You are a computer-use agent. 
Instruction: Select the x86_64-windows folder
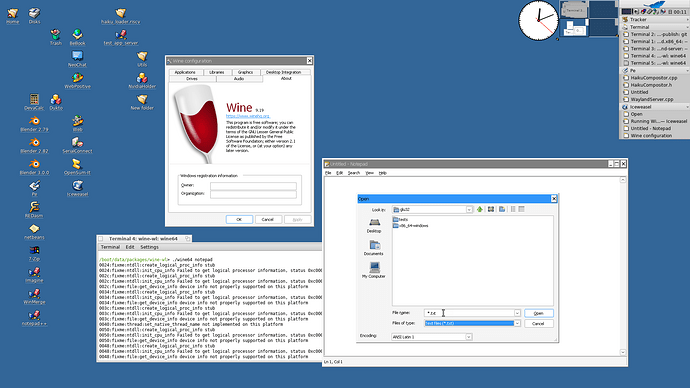point(411,226)
